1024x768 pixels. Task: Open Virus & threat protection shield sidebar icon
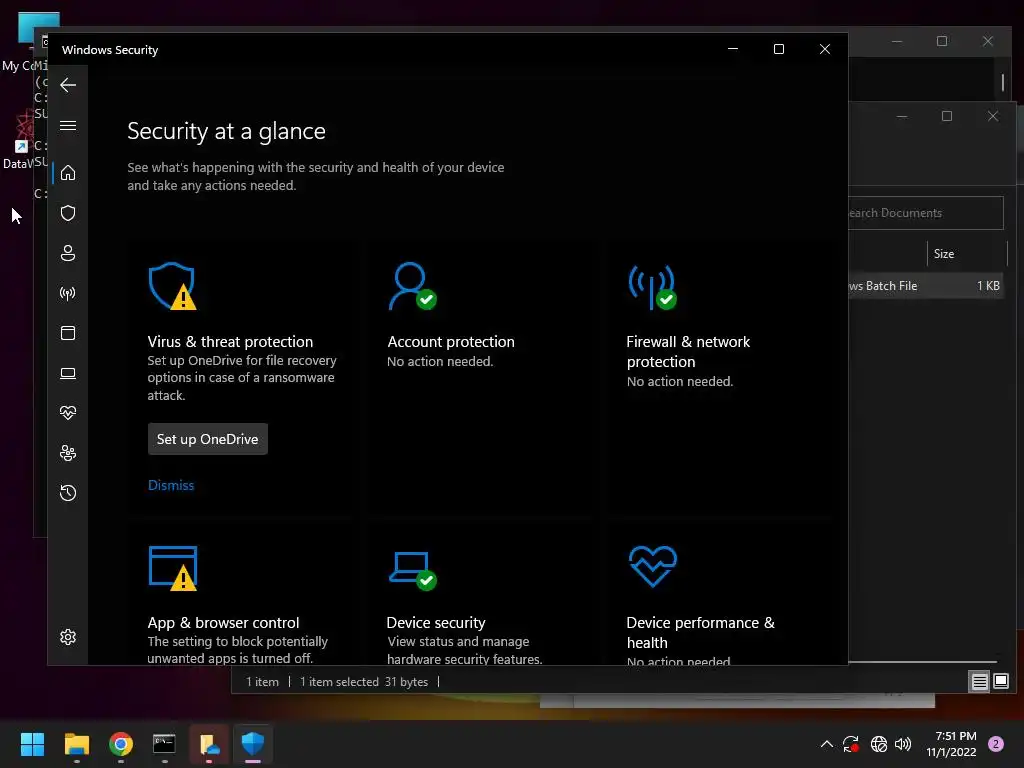(68, 213)
